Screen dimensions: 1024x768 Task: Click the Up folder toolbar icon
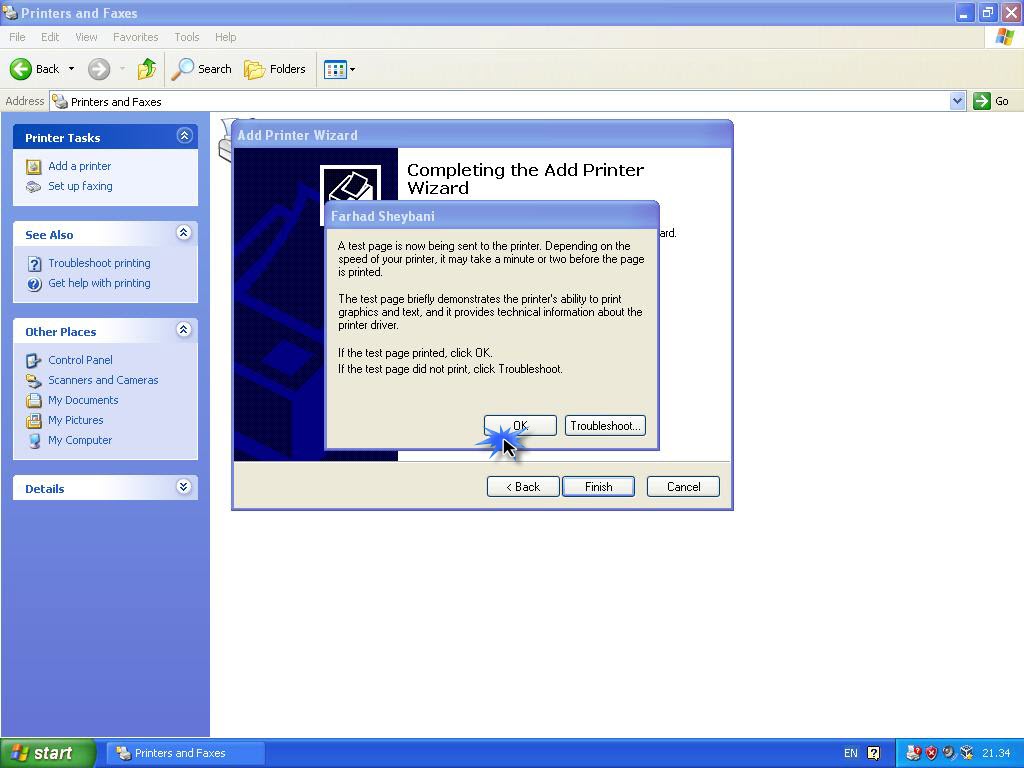pos(147,69)
